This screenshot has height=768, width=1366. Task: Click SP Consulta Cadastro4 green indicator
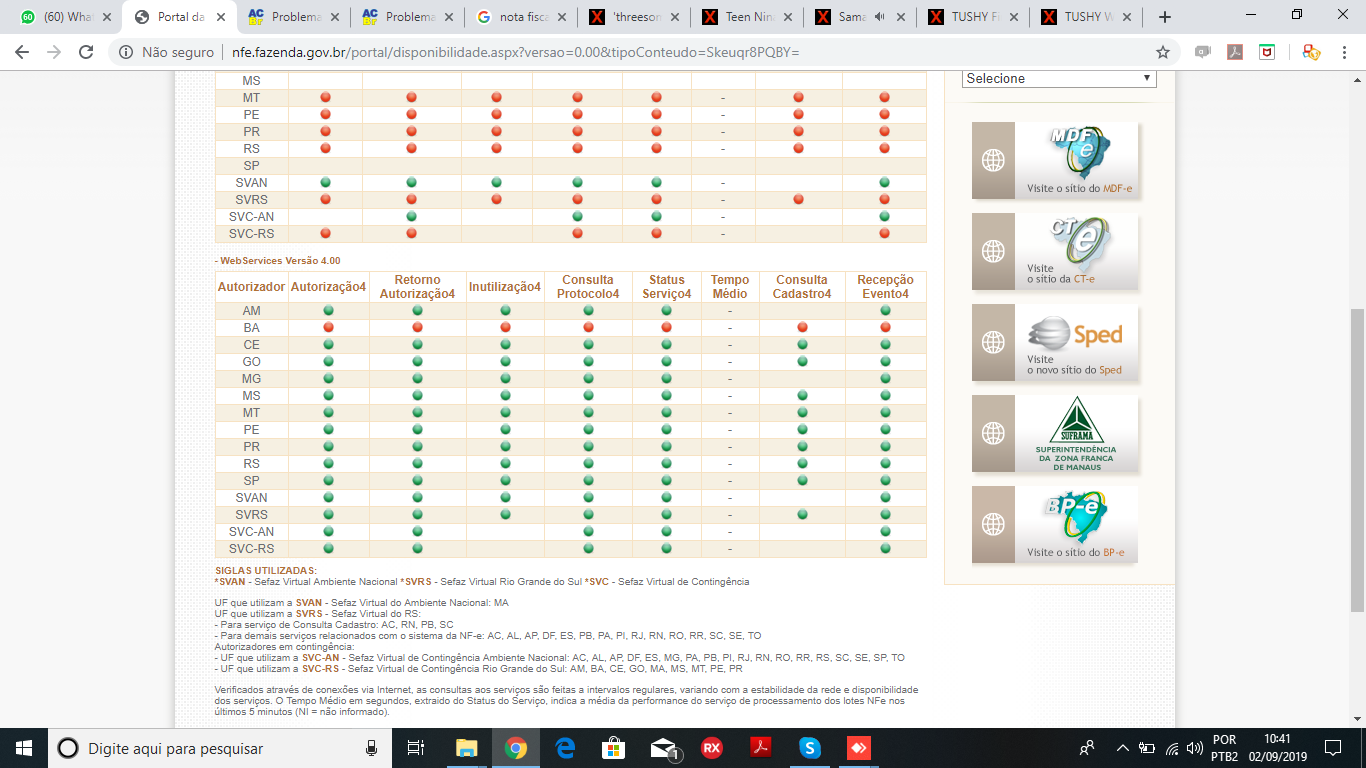tap(802, 480)
